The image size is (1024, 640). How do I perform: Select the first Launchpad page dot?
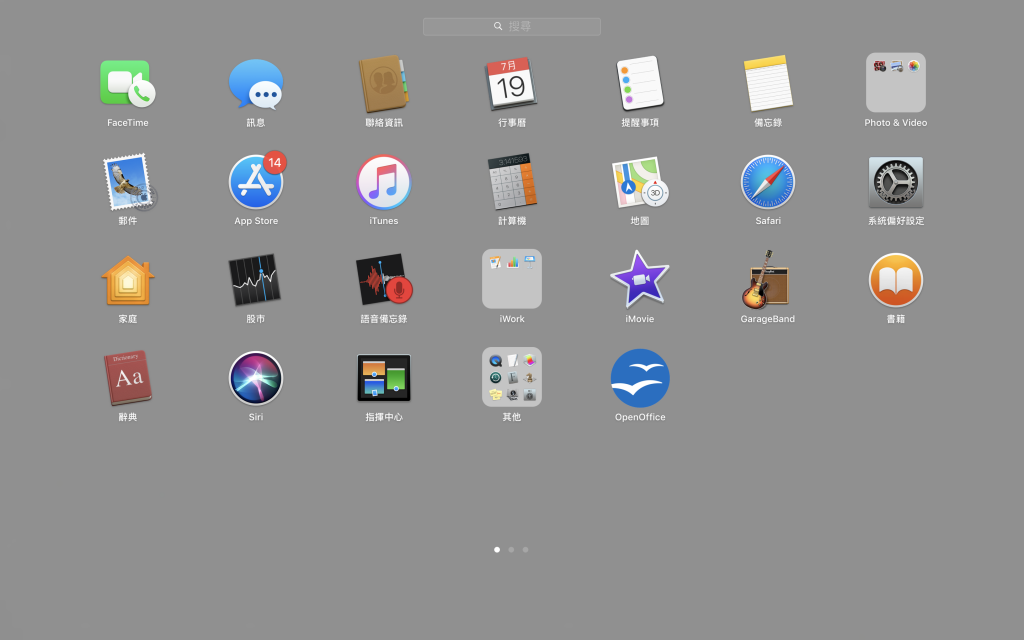497,550
